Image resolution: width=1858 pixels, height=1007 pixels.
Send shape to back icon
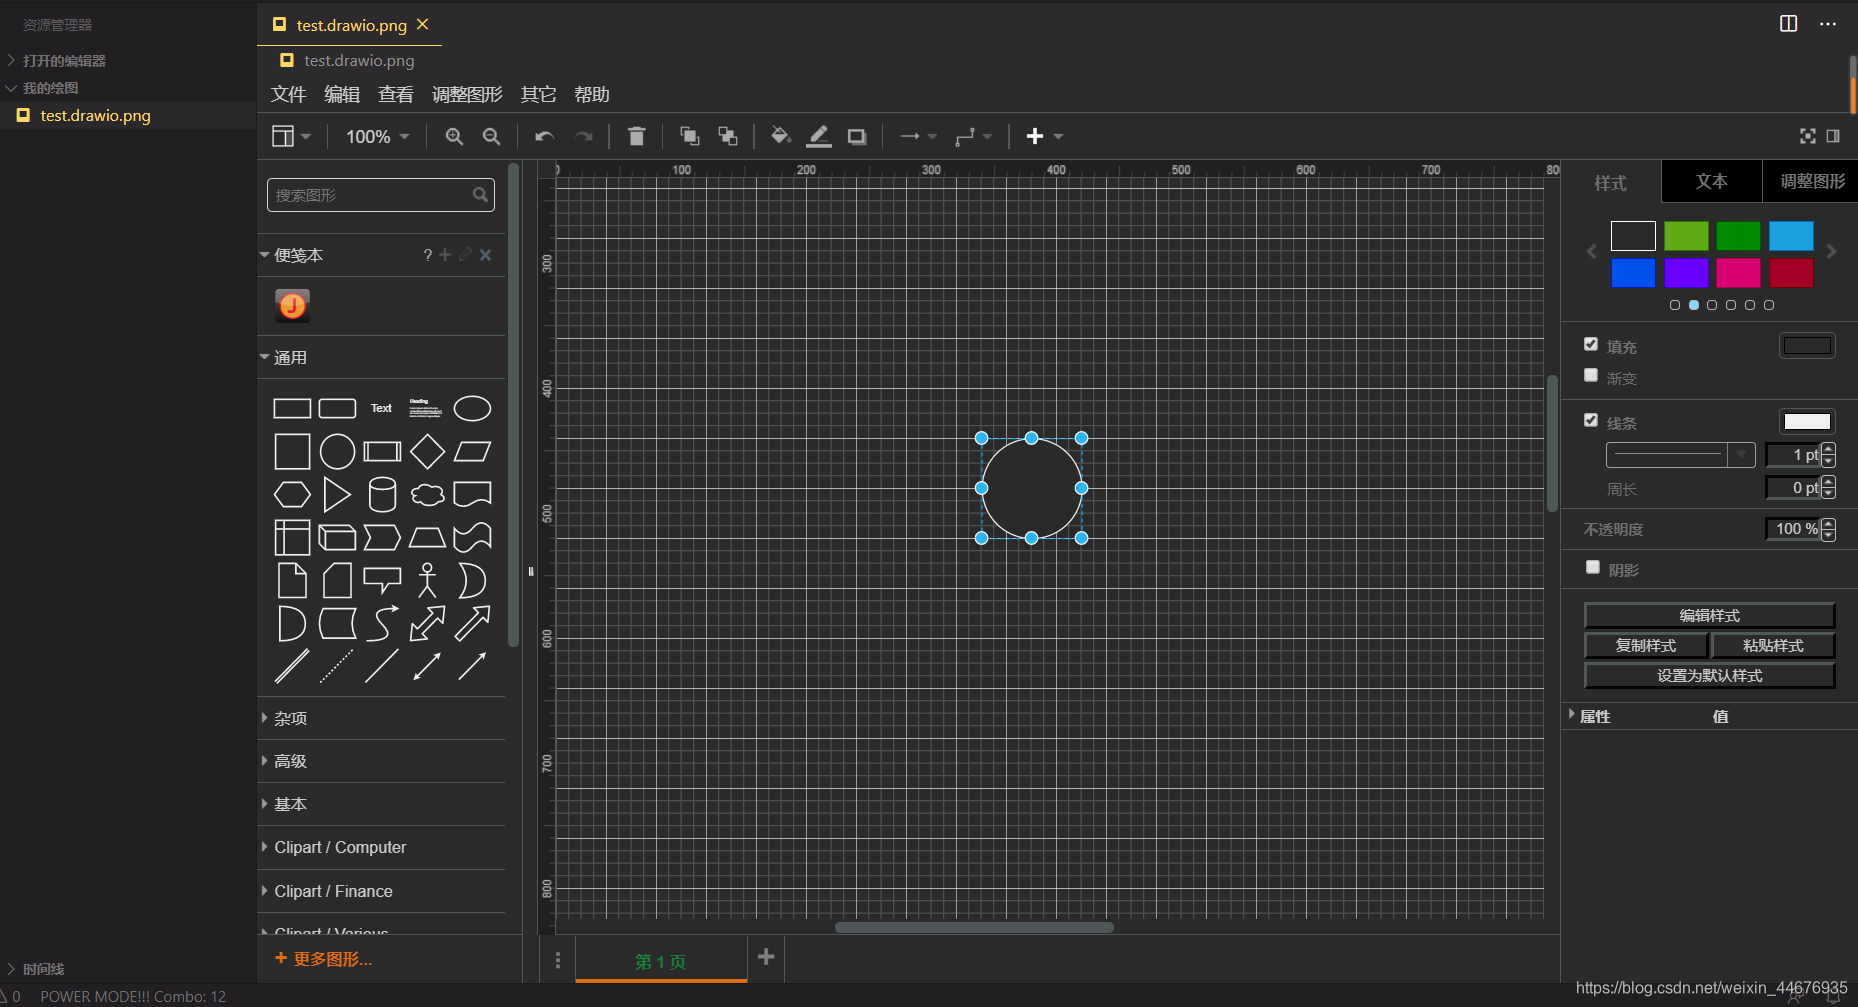[728, 136]
